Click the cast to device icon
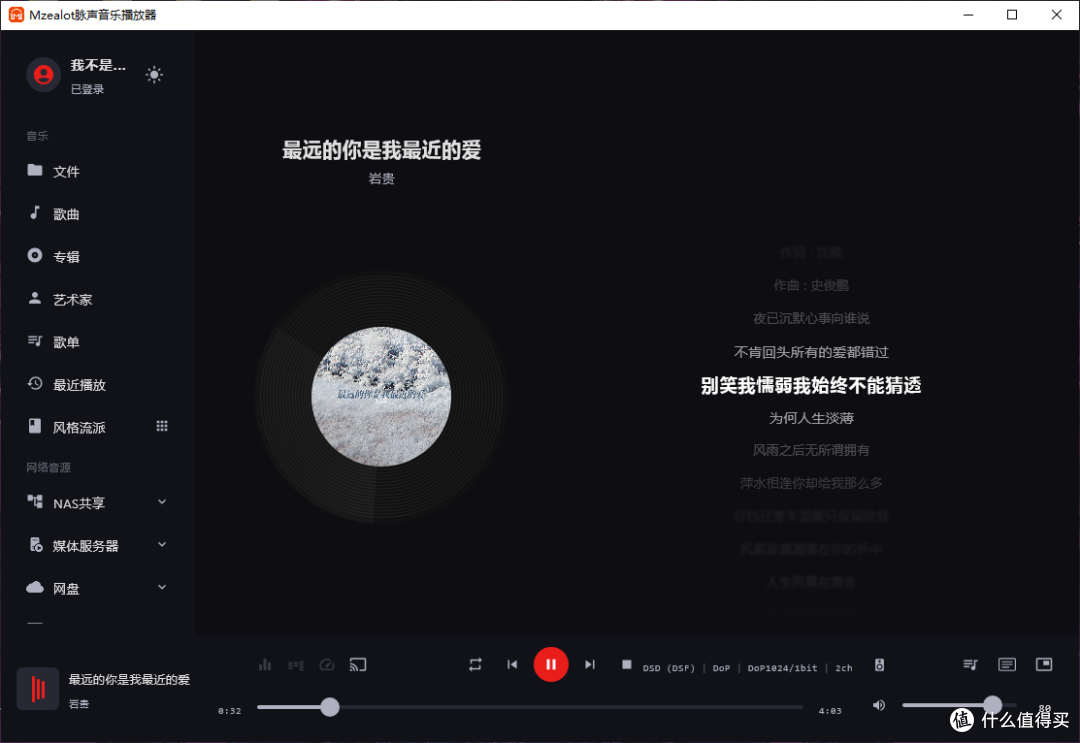The image size is (1080, 743). [358, 664]
